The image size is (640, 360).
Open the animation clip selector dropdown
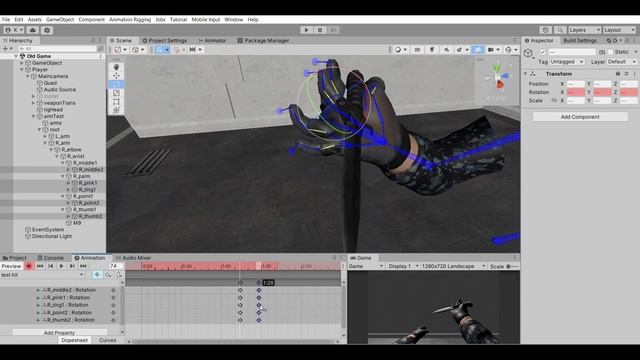[42, 275]
